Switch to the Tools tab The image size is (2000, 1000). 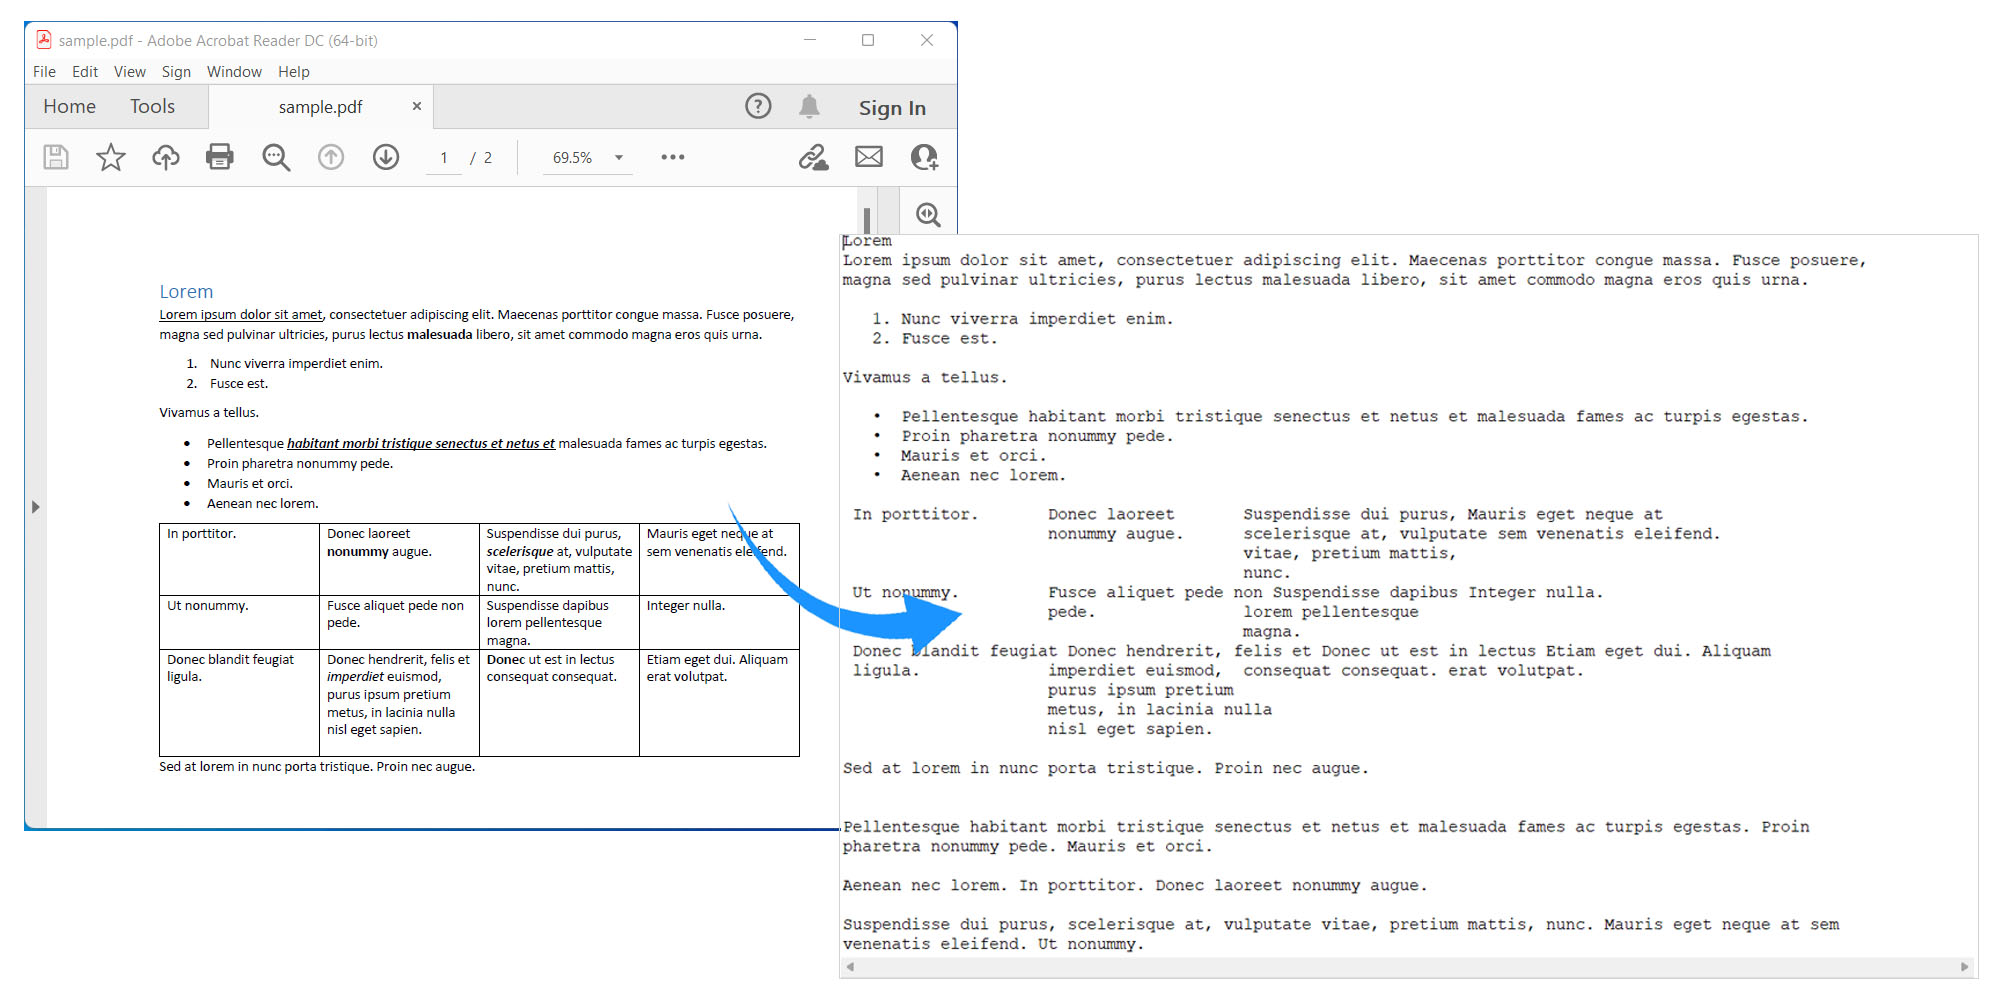152,106
